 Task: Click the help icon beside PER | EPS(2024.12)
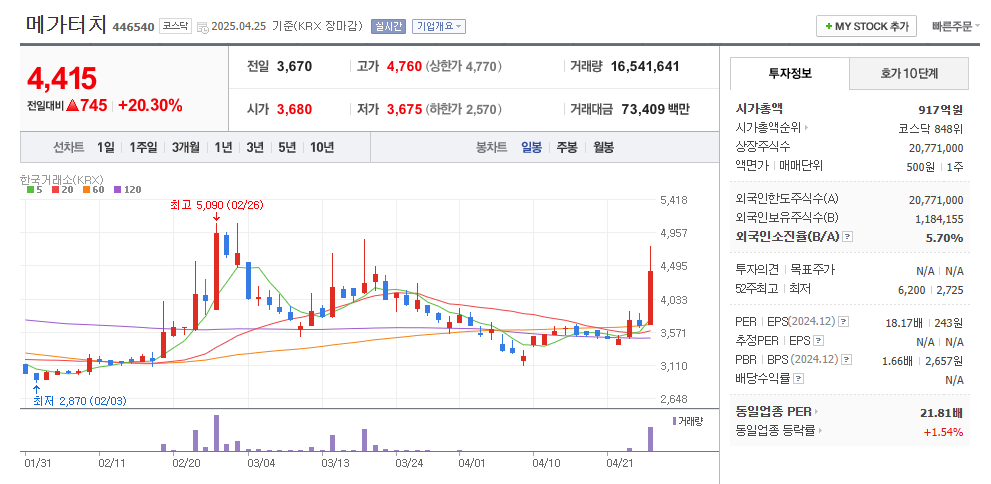point(844,322)
